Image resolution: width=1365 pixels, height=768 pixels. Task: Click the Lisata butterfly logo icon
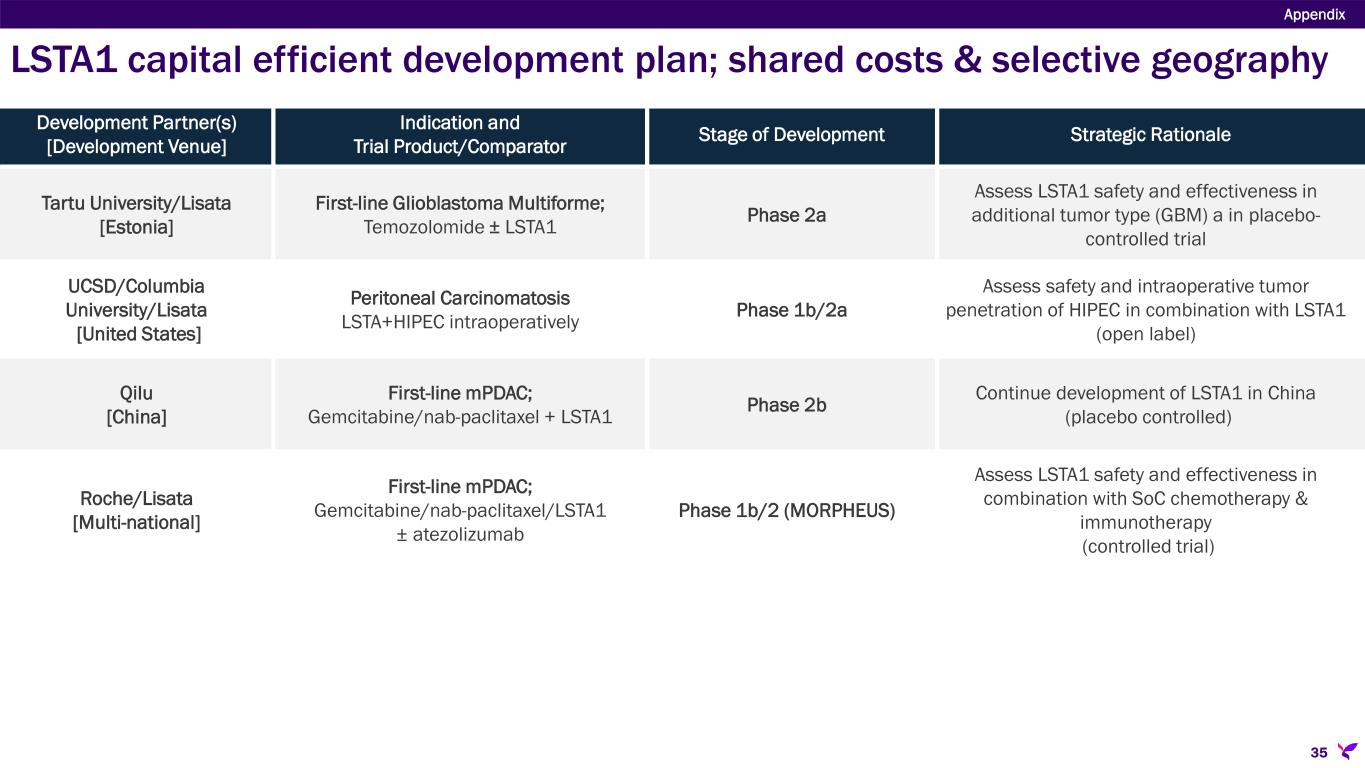click(1347, 750)
